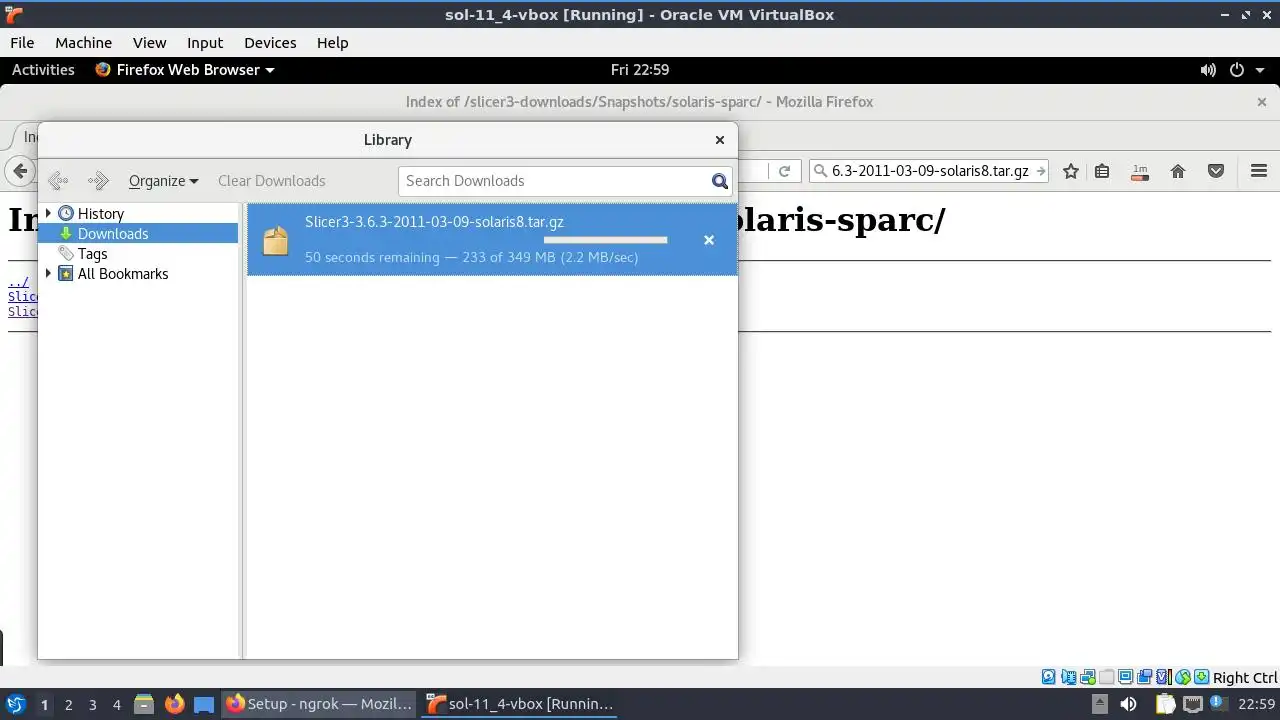Image resolution: width=1280 pixels, height=720 pixels.
Task: Click the Slicer3-3.6.3-2011-03-09-solaris8.tar.gz file name
Action: pos(434,222)
